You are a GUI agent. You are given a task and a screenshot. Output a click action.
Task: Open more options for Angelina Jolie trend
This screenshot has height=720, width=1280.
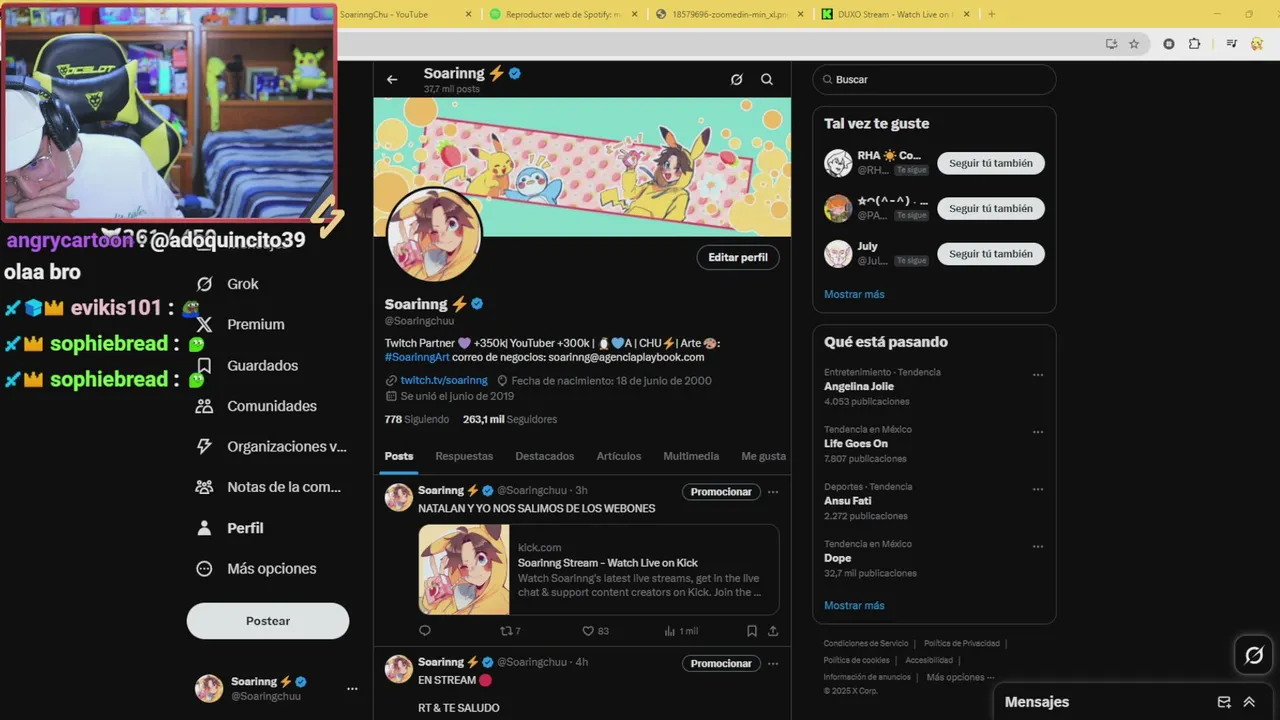[x=1038, y=375]
